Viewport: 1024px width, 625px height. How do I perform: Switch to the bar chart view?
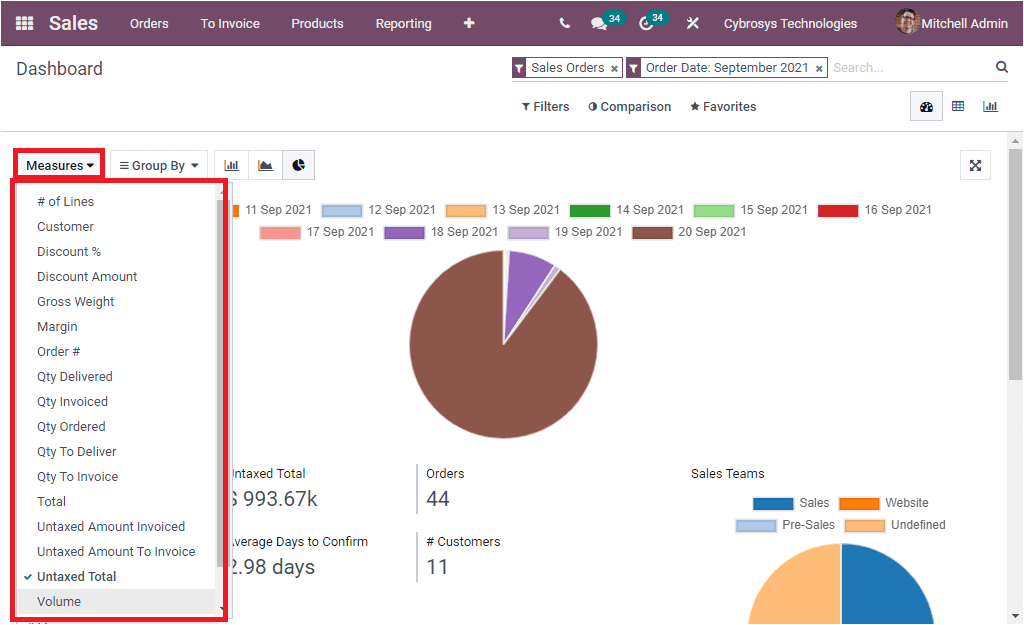230,163
